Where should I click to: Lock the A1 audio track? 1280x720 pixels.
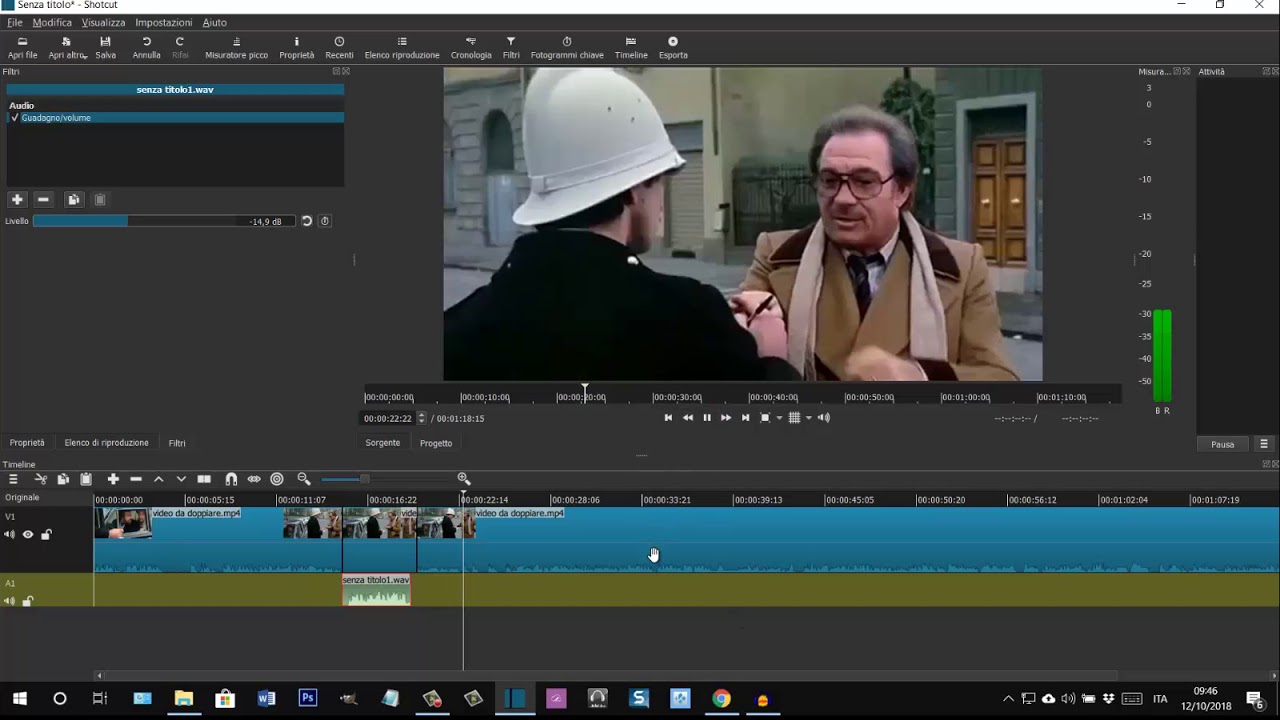coord(28,601)
